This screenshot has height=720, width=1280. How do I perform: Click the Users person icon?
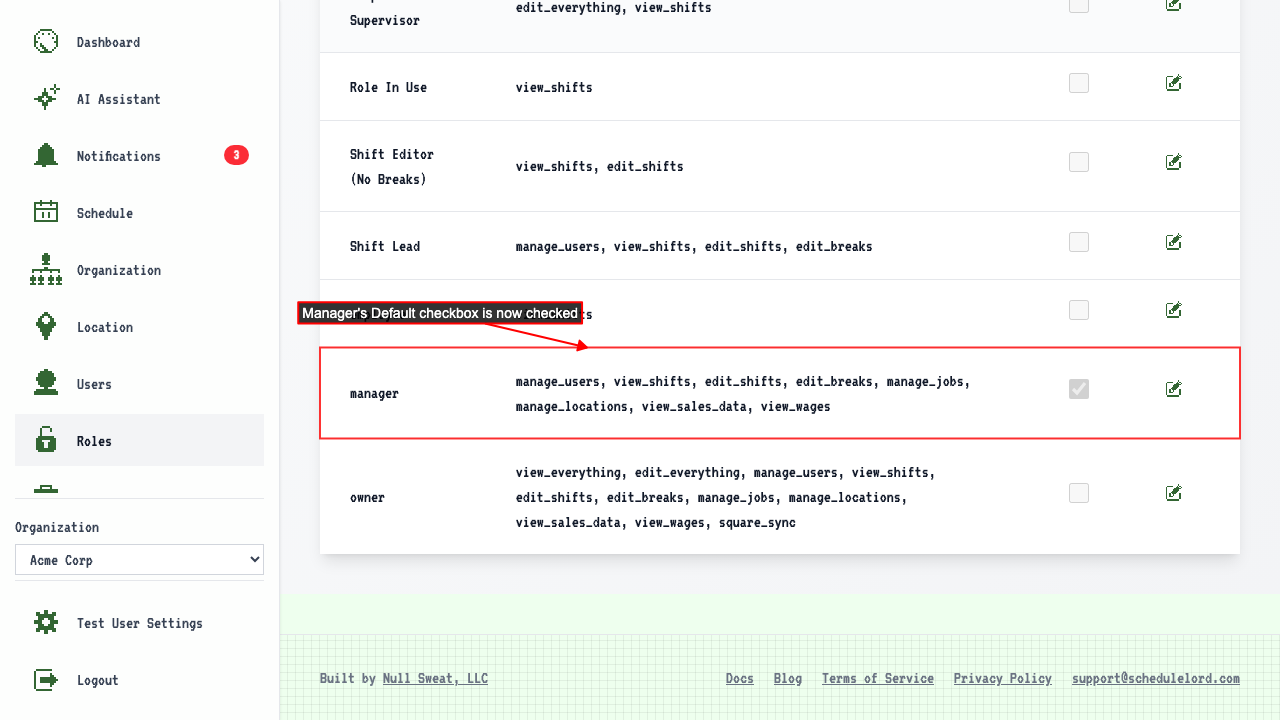pyautogui.click(x=46, y=384)
